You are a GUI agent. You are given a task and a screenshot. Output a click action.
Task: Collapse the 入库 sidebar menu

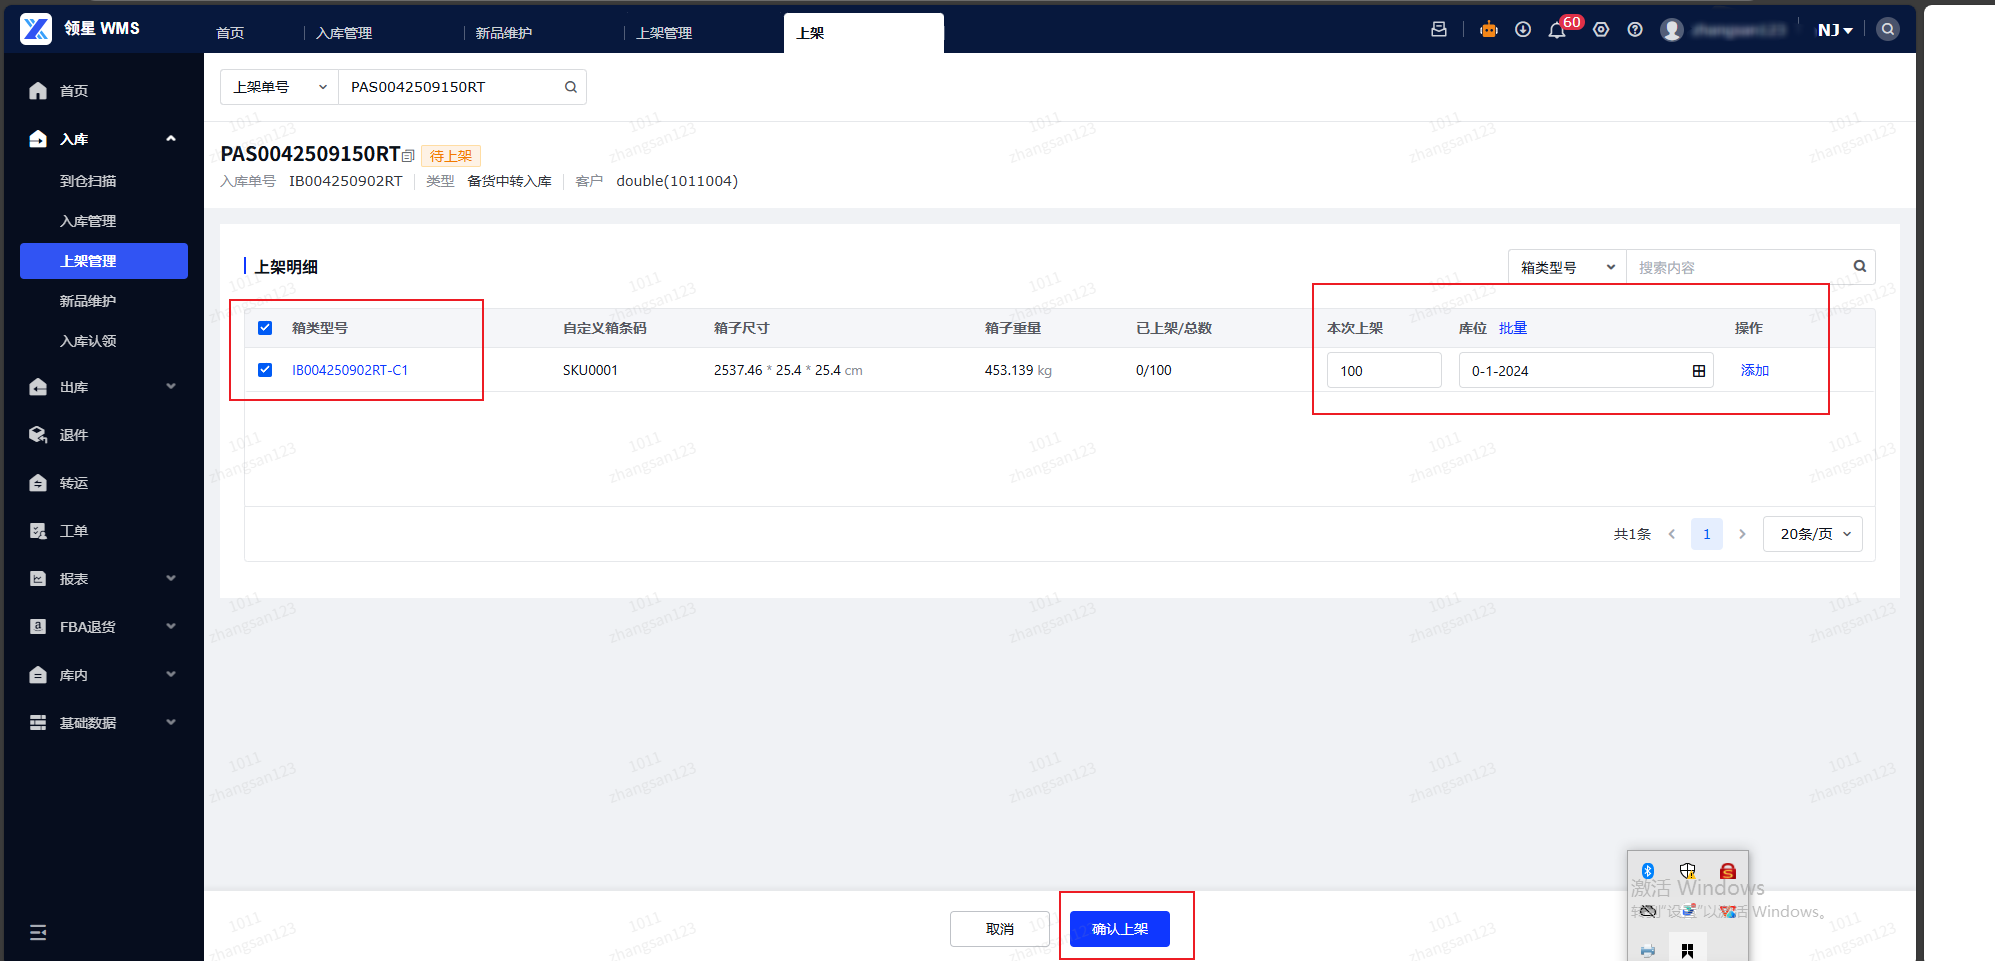coord(171,139)
